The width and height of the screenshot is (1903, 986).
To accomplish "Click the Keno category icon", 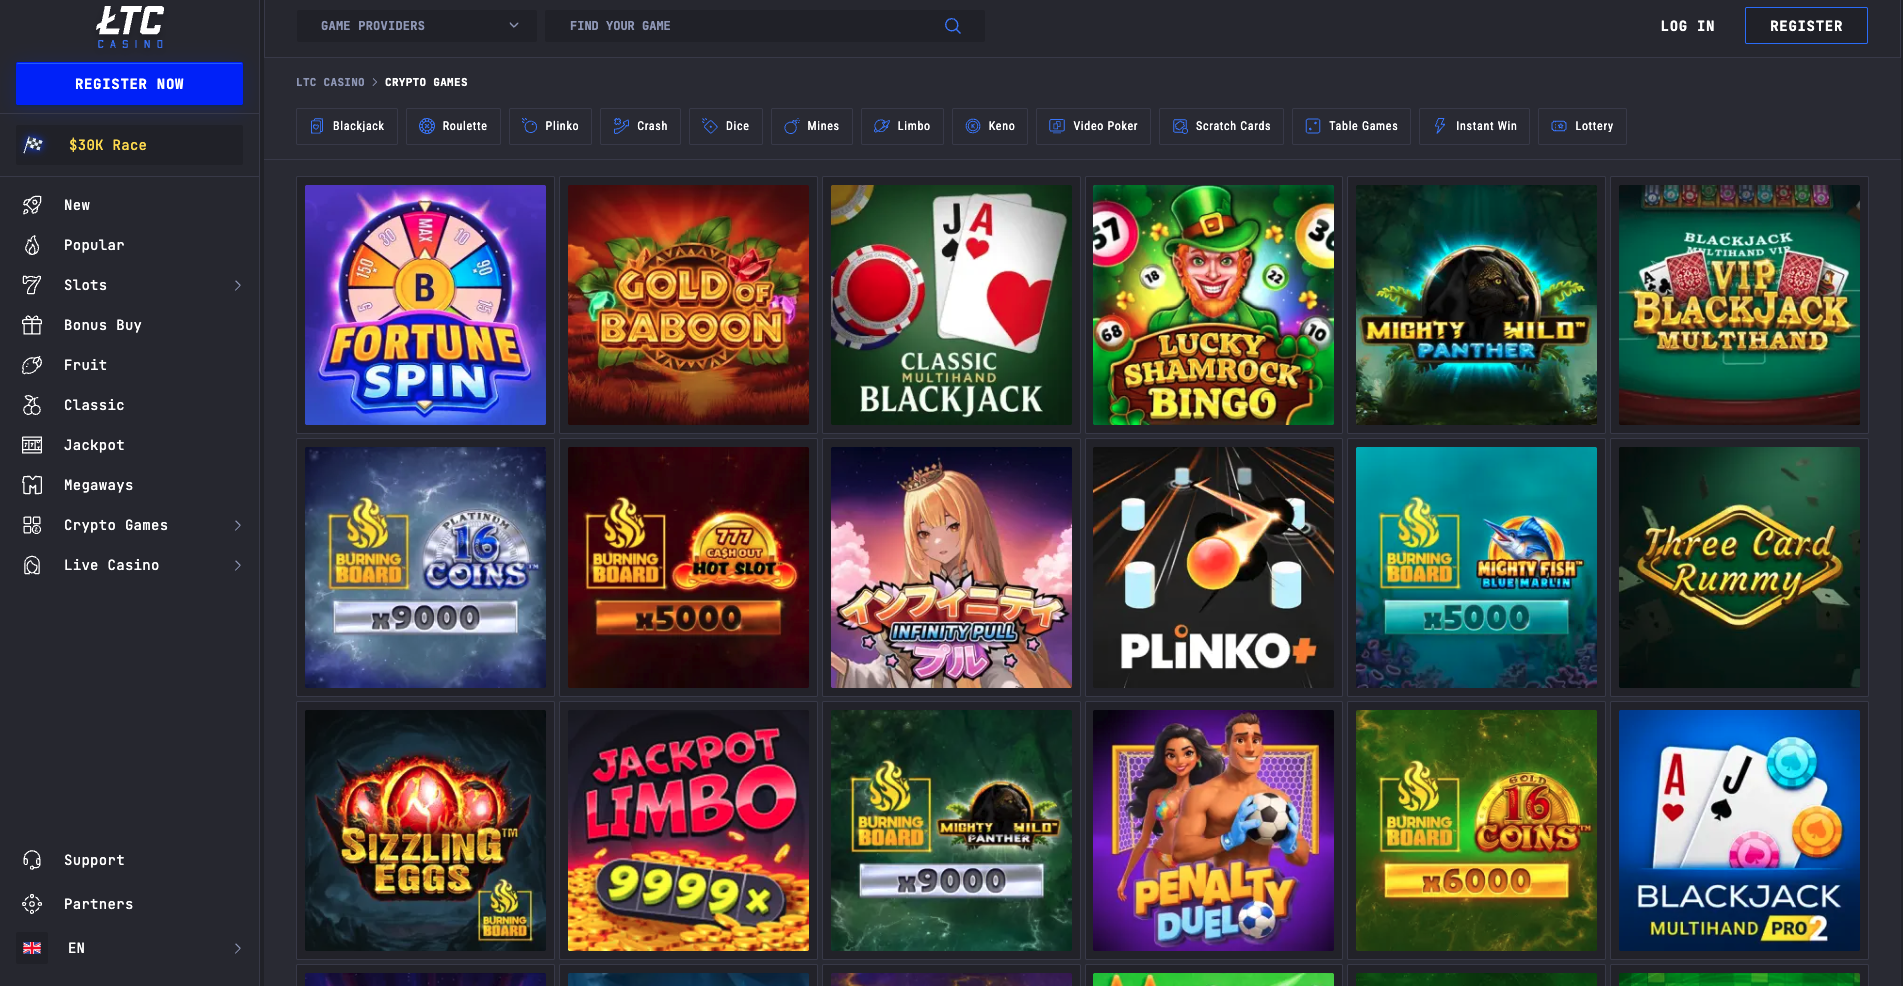I will click(972, 126).
